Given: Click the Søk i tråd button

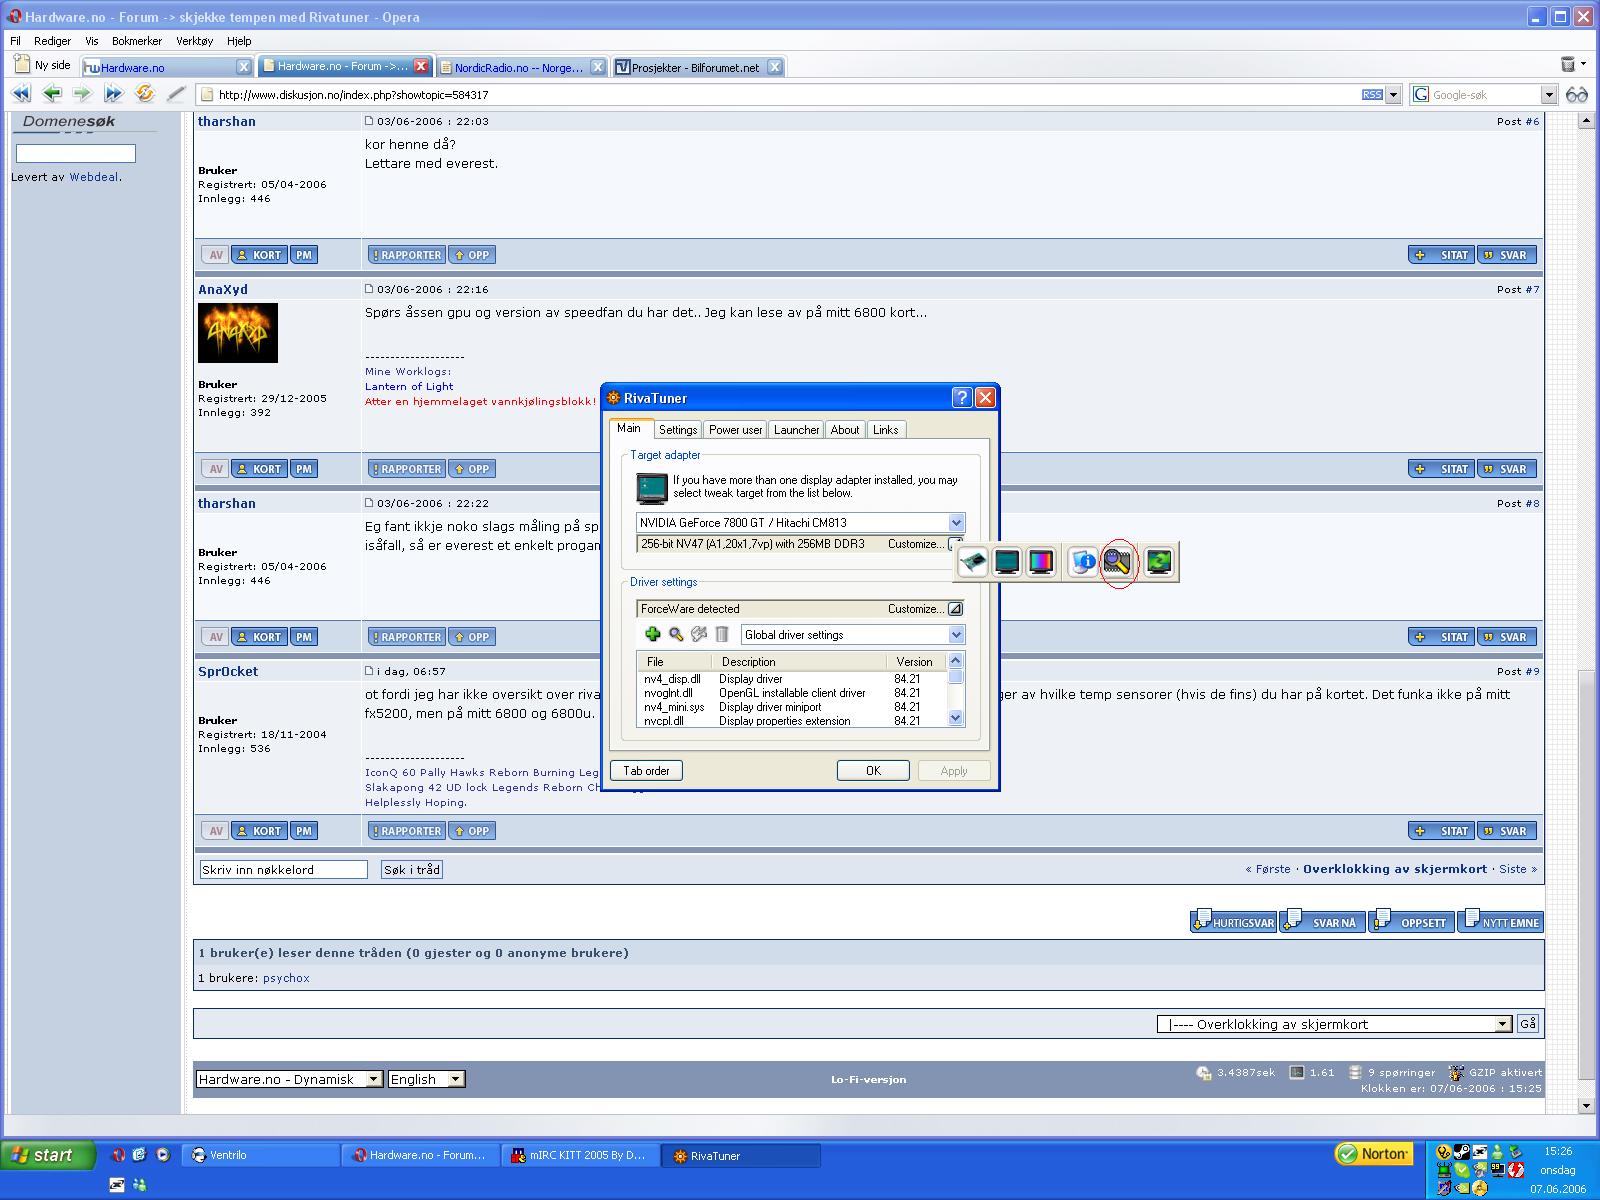Looking at the screenshot, I should click(x=412, y=869).
